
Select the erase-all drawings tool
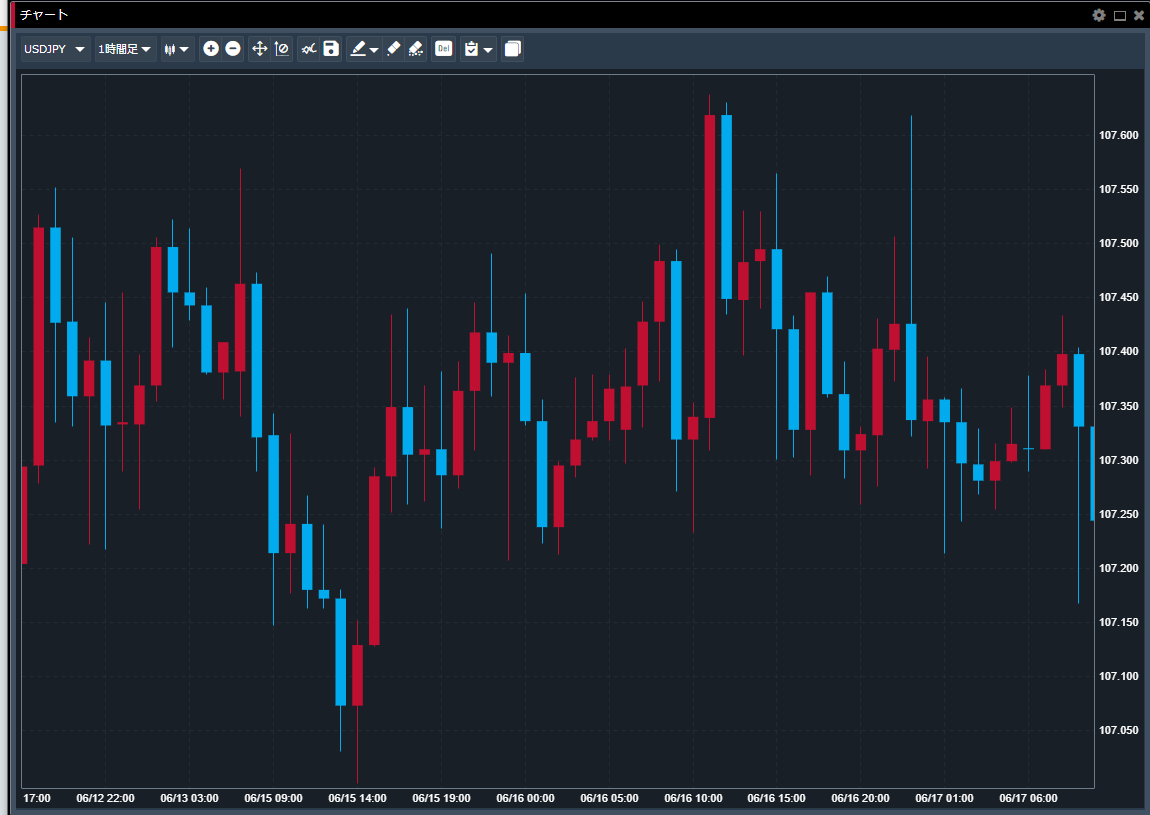pos(416,48)
